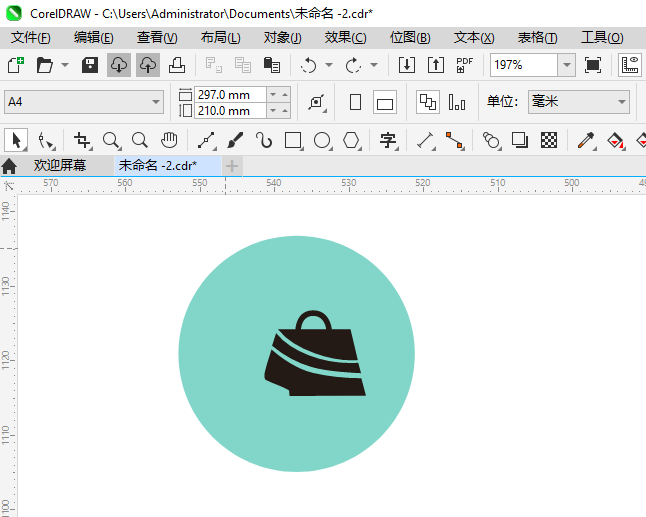Select the Blend tool icon

coord(491,140)
